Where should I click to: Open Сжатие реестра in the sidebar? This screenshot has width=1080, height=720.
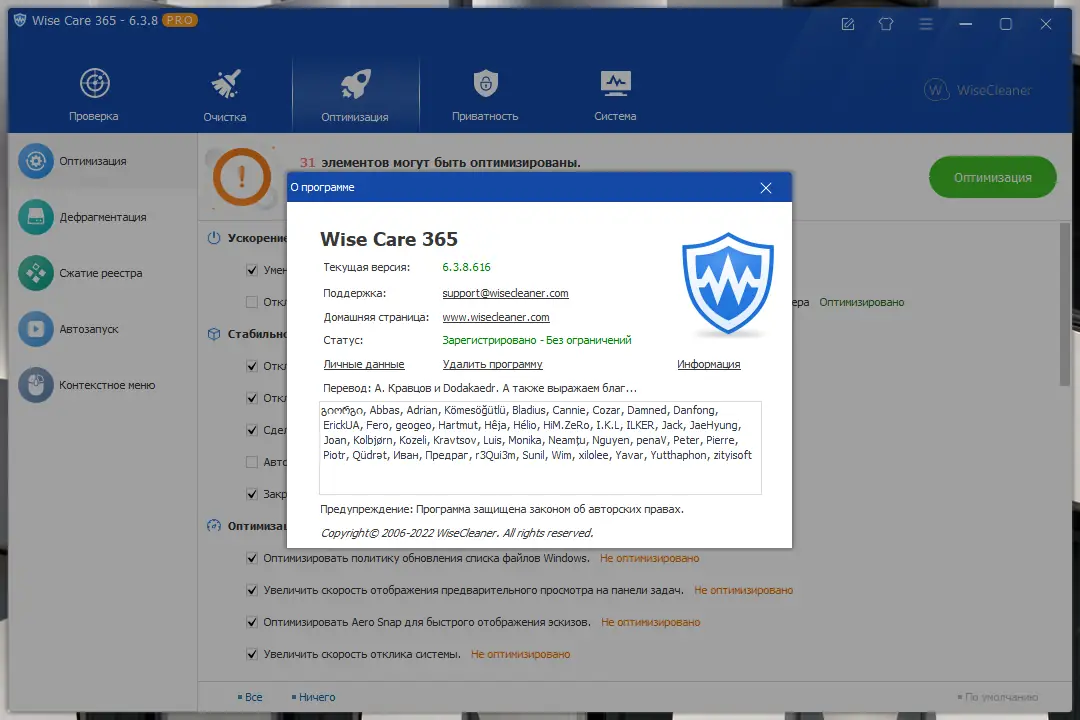[x=102, y=273]
